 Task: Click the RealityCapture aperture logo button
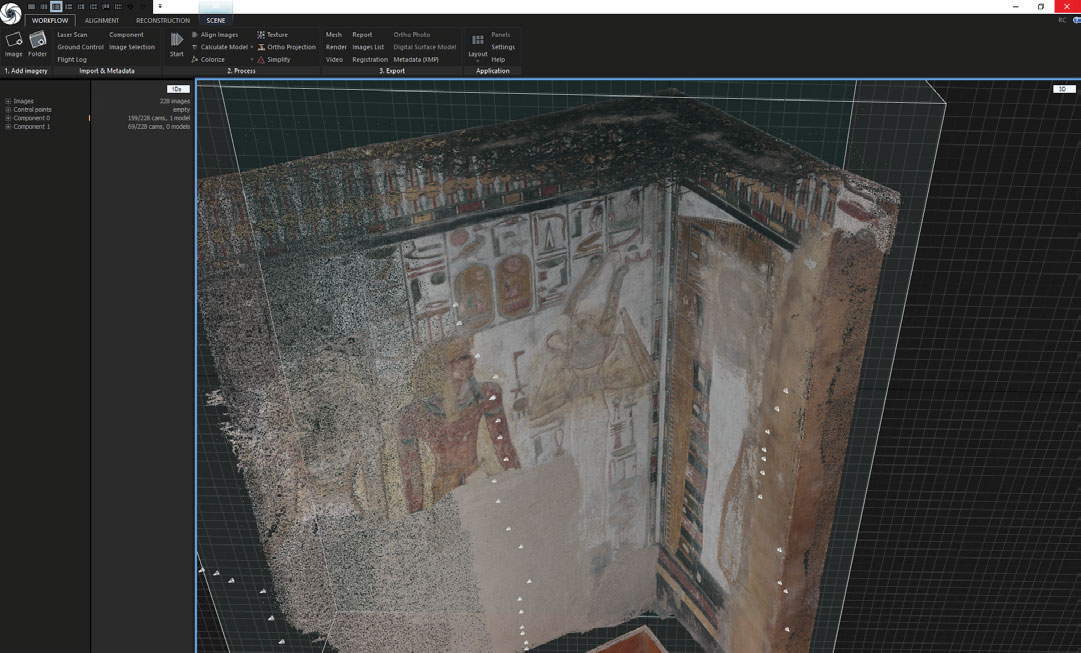10,12
